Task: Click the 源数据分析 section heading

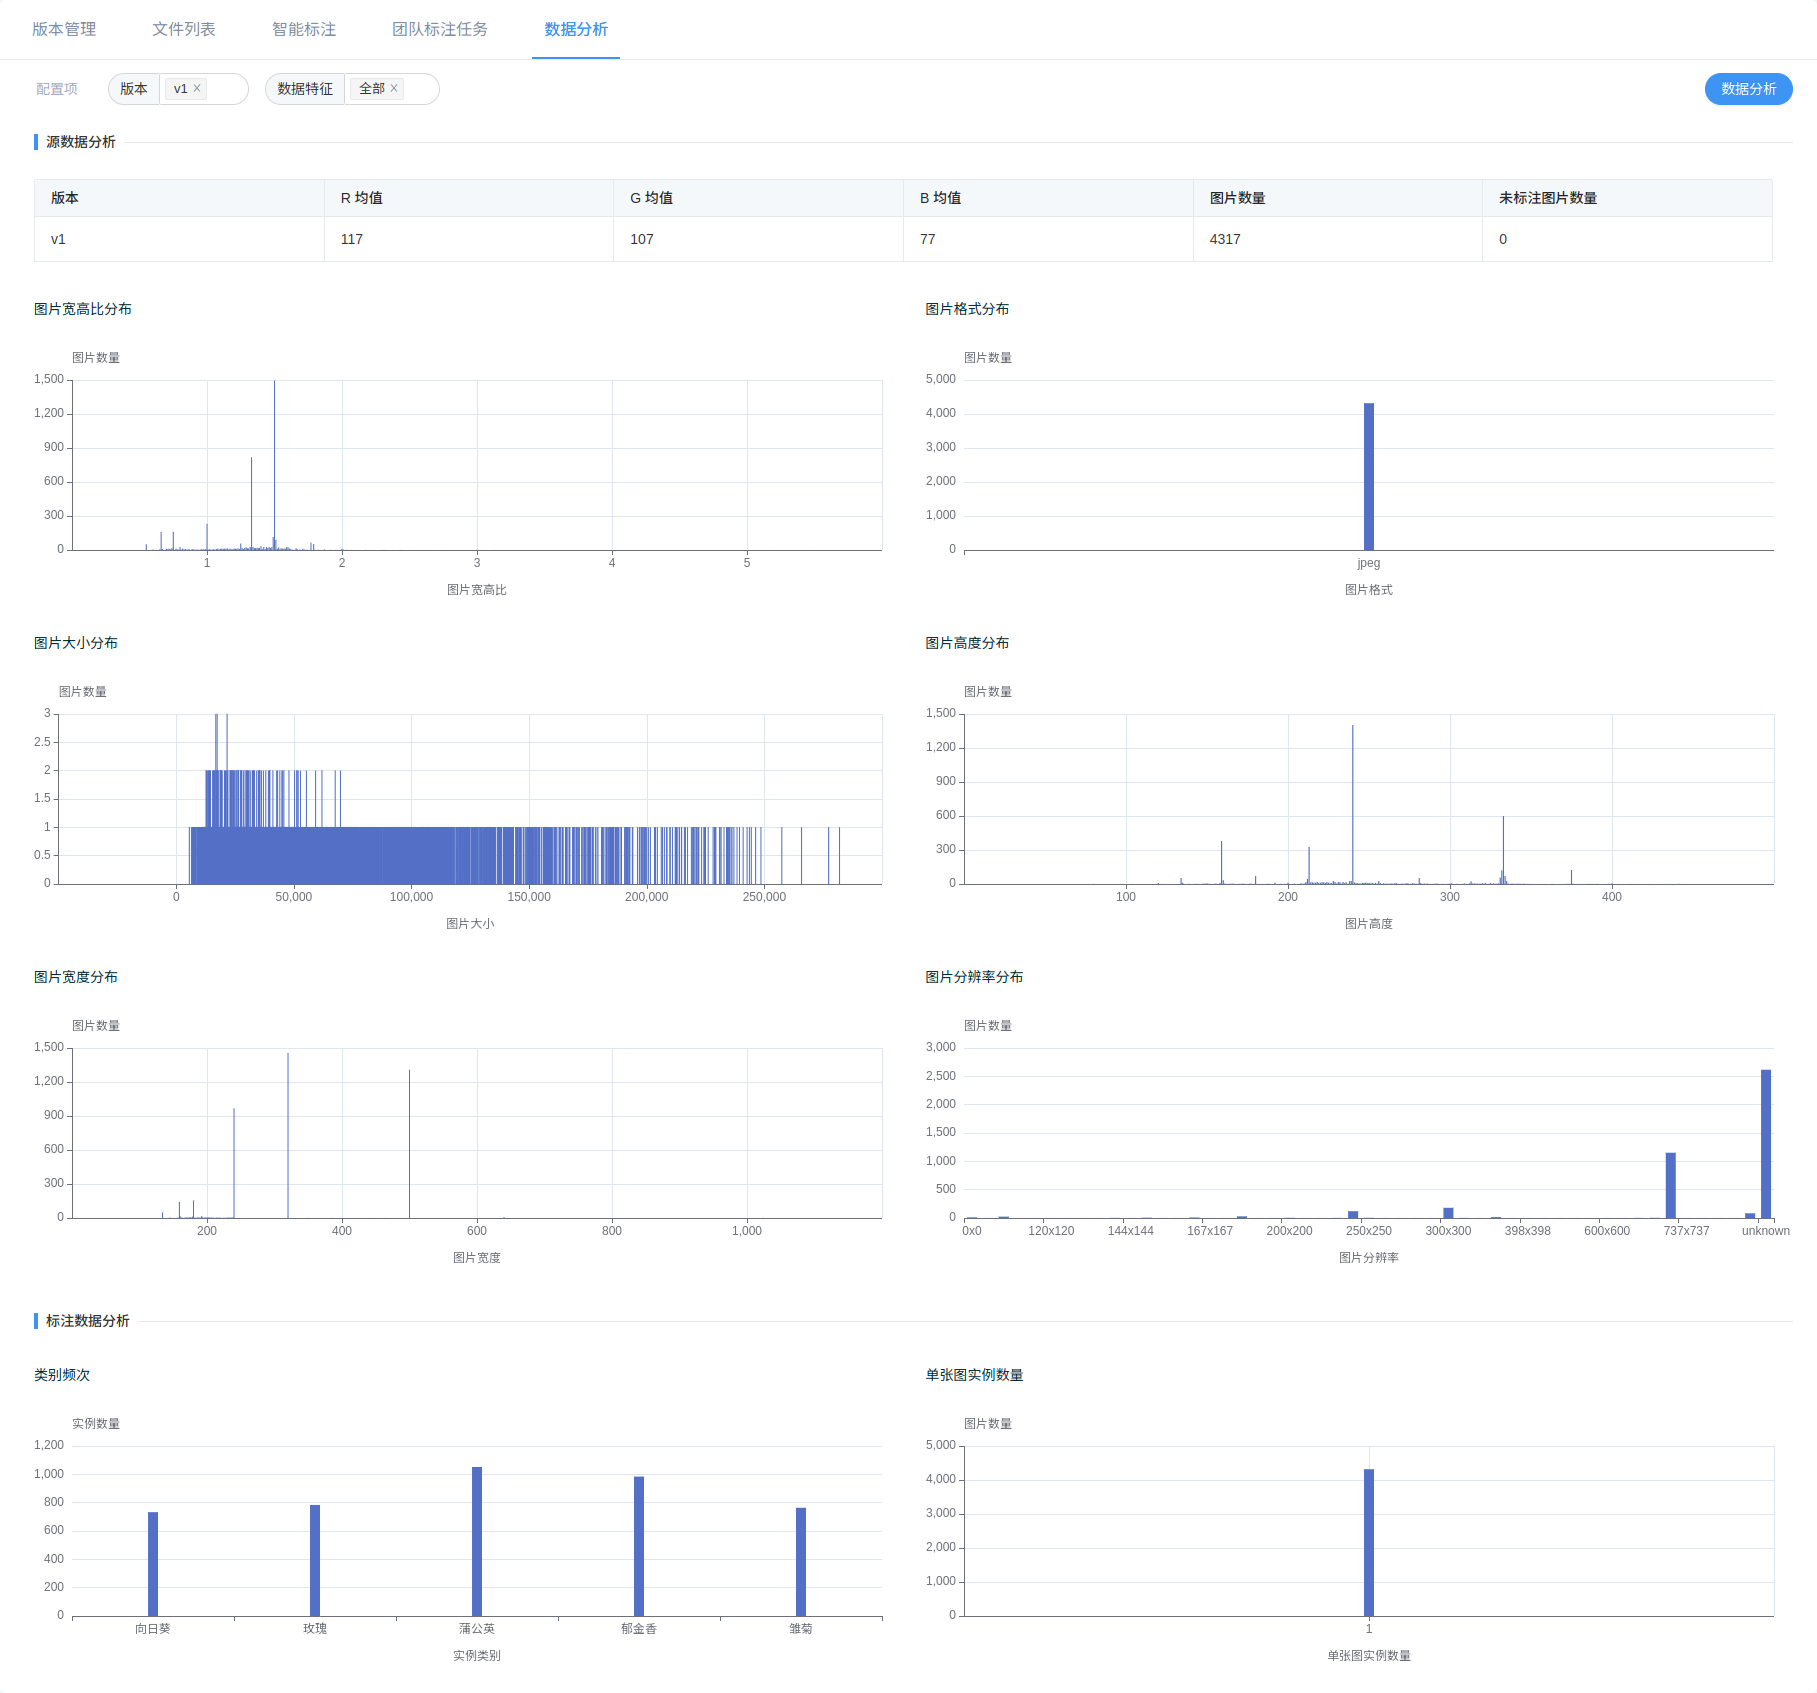Action: pyautogui.click(x=81, y=142)
